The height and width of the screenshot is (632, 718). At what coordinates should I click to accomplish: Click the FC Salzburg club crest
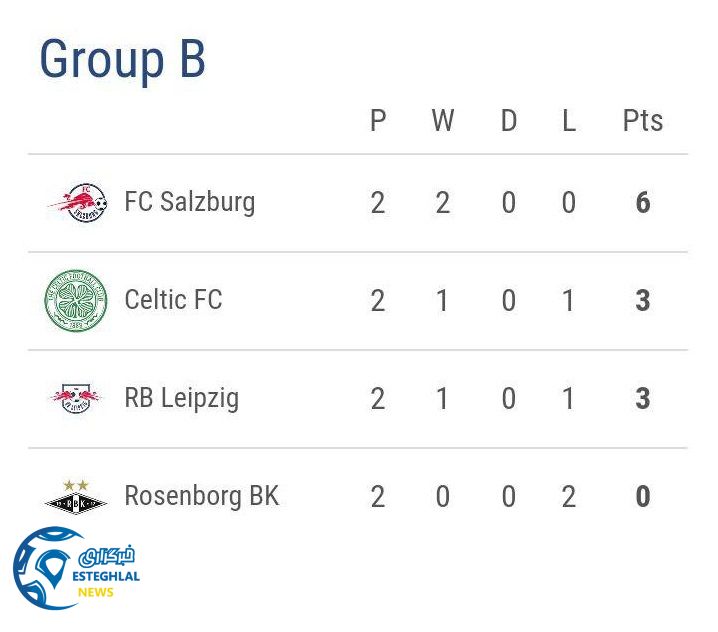pos(77,203)
